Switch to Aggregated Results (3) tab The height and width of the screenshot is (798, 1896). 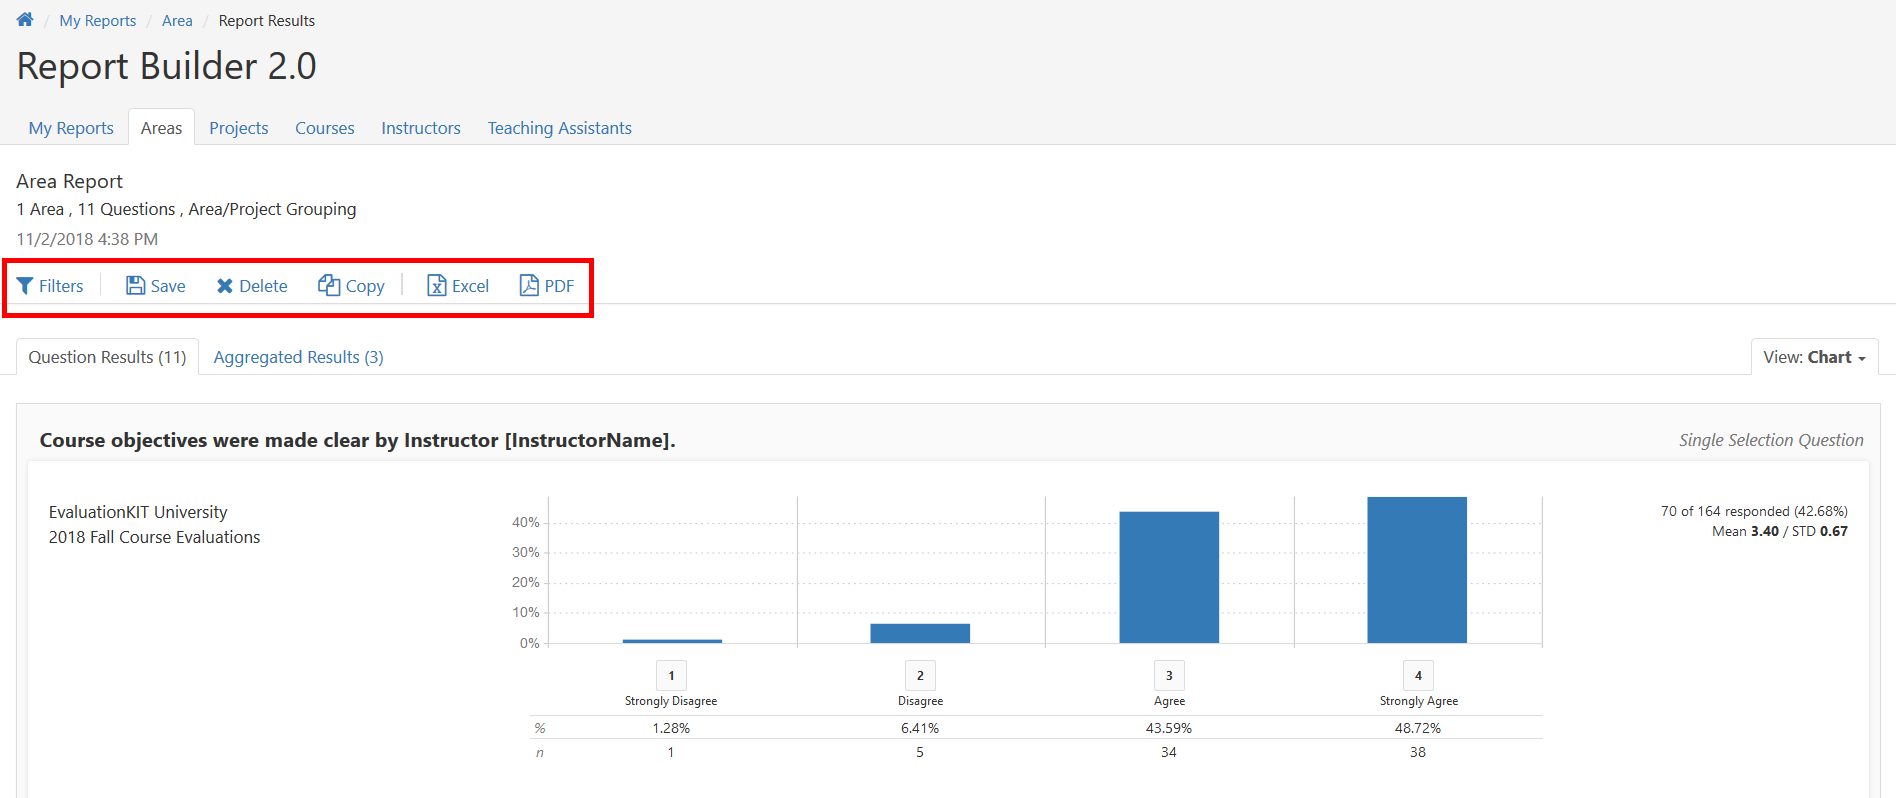point(298,357)
